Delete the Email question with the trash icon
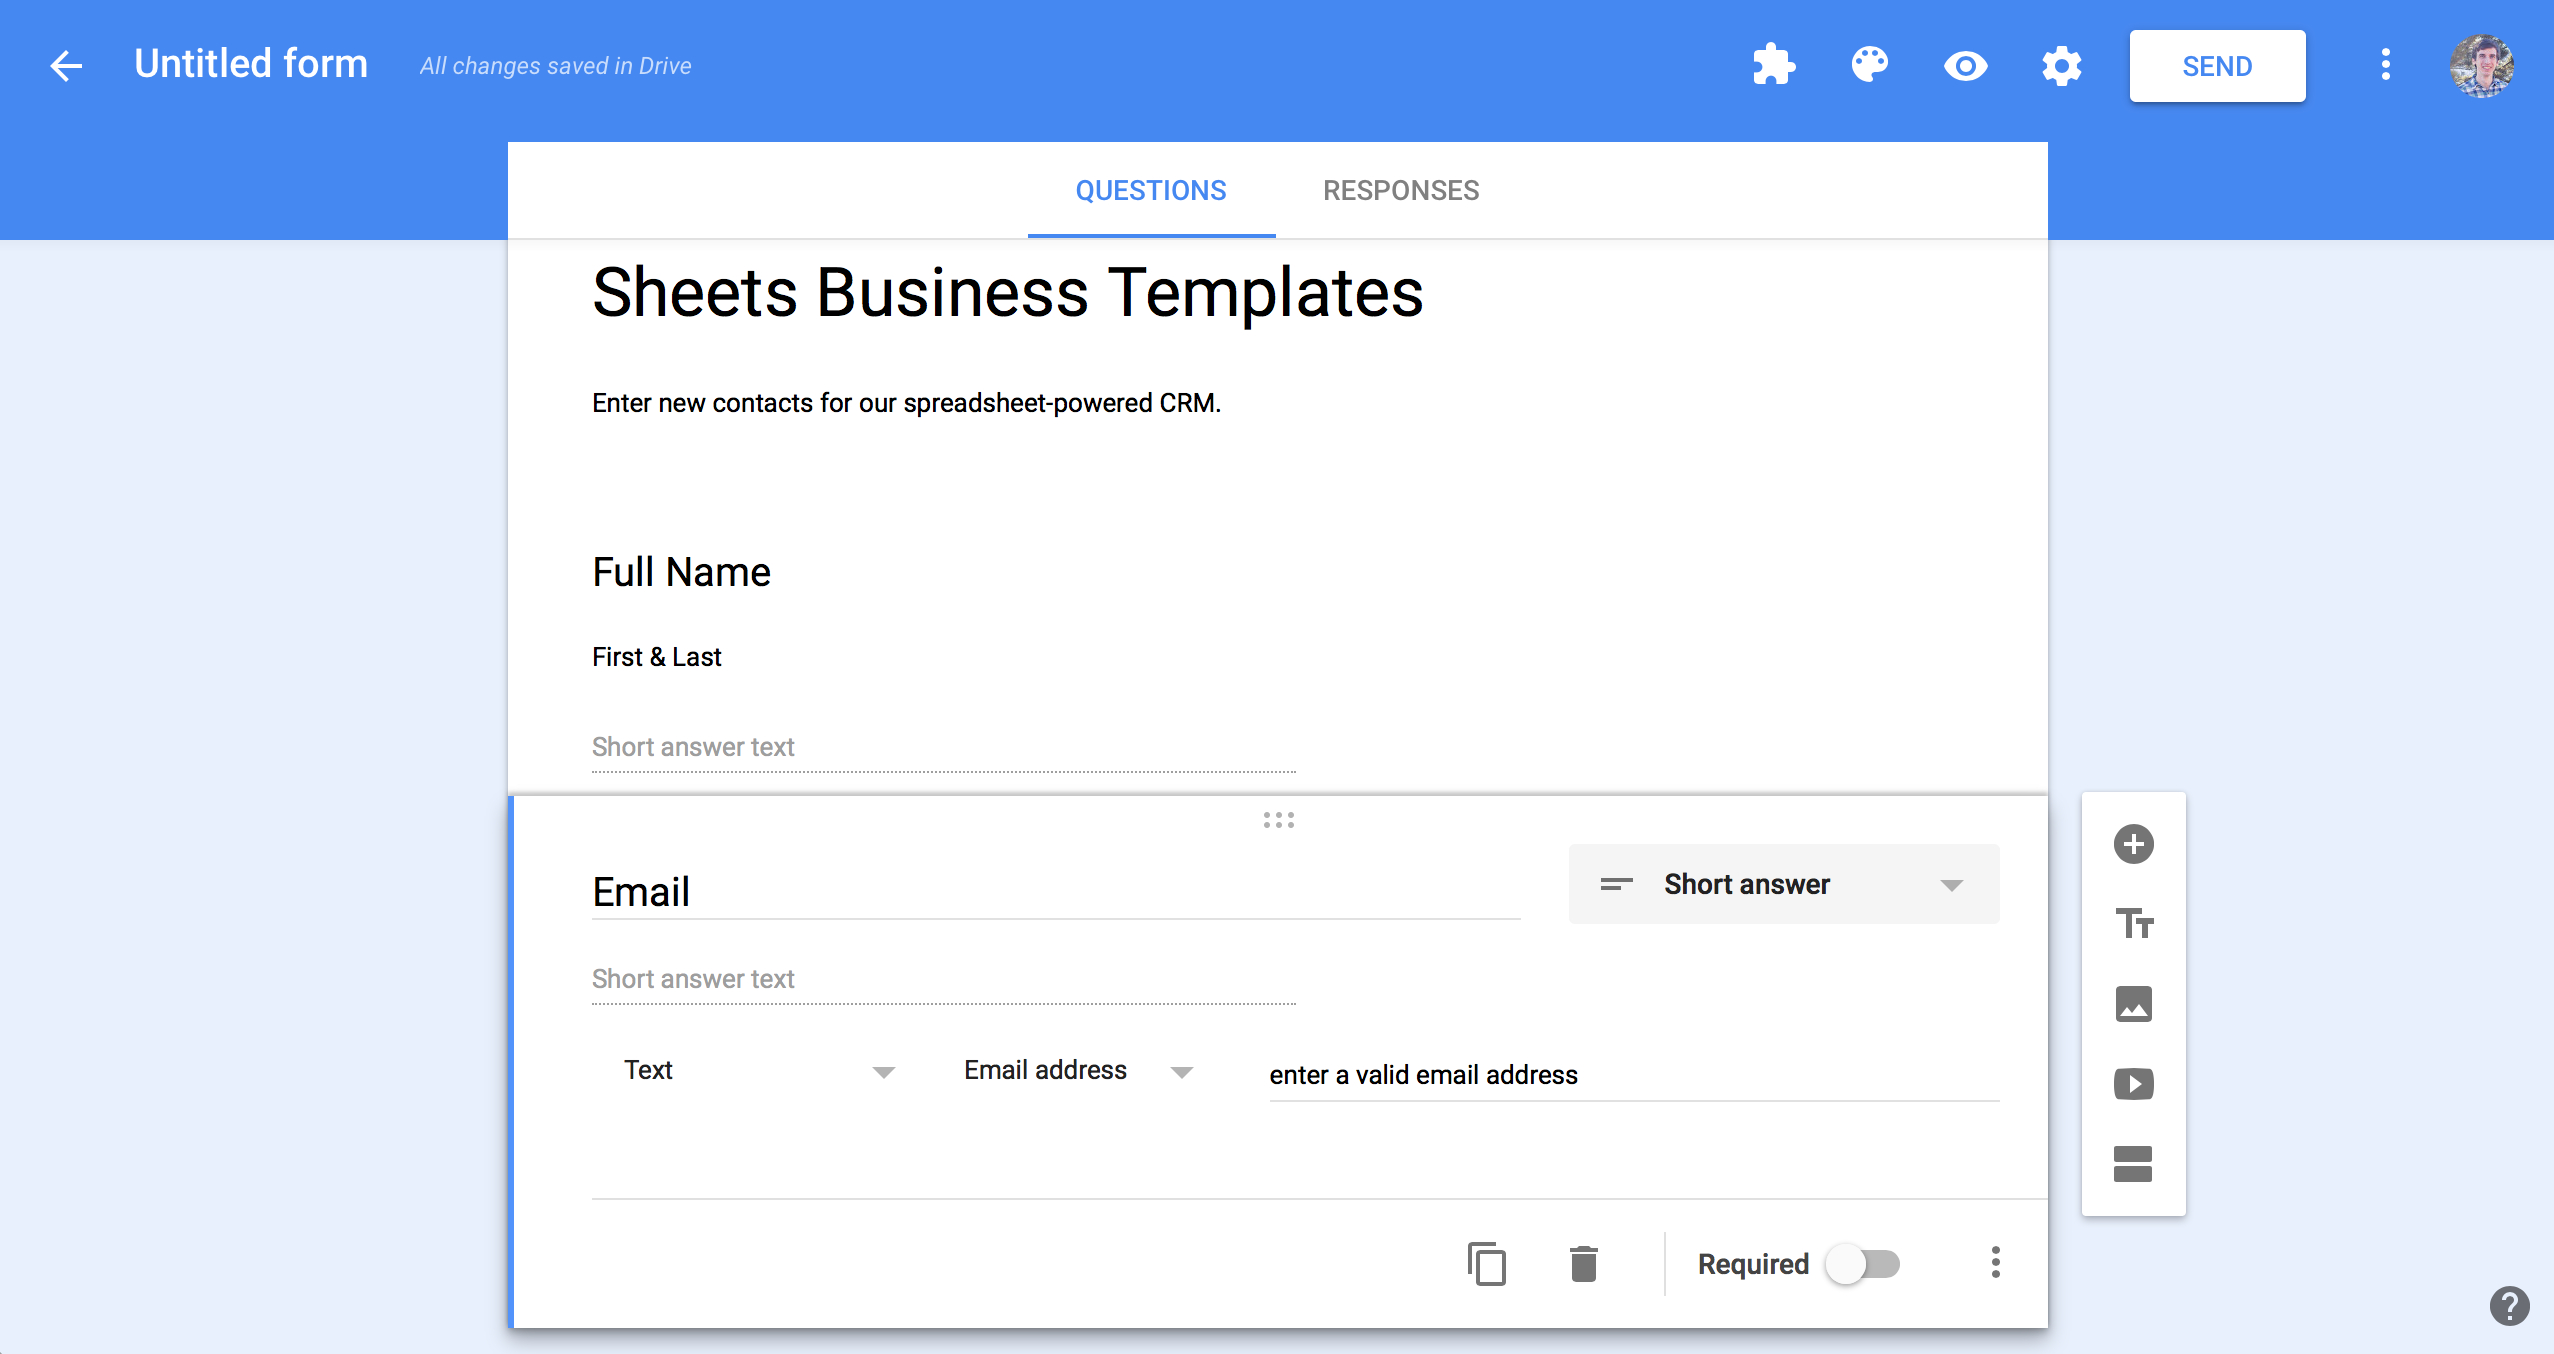Image resolution: width=2554 pixels, height=1354 pixels. [x=1583, y=1263]
